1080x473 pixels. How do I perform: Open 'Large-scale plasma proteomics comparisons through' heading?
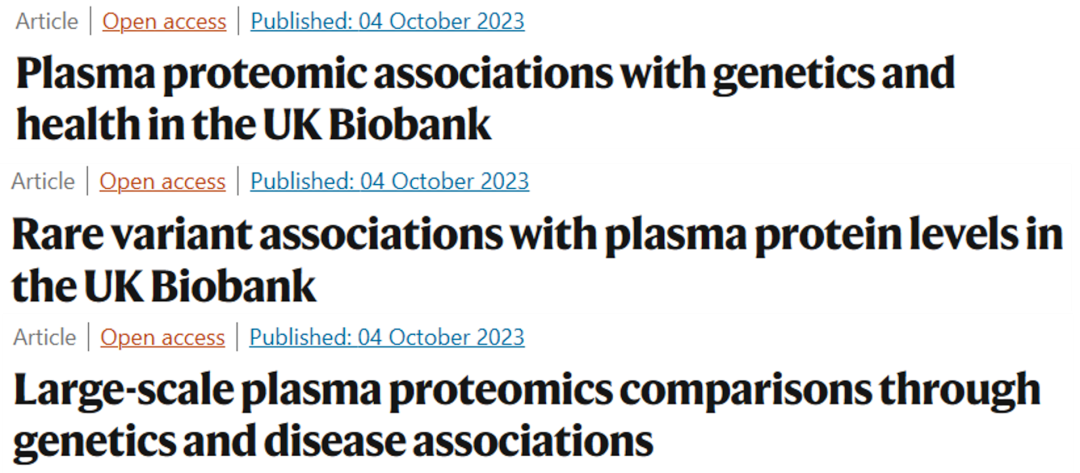click(526, 392)
